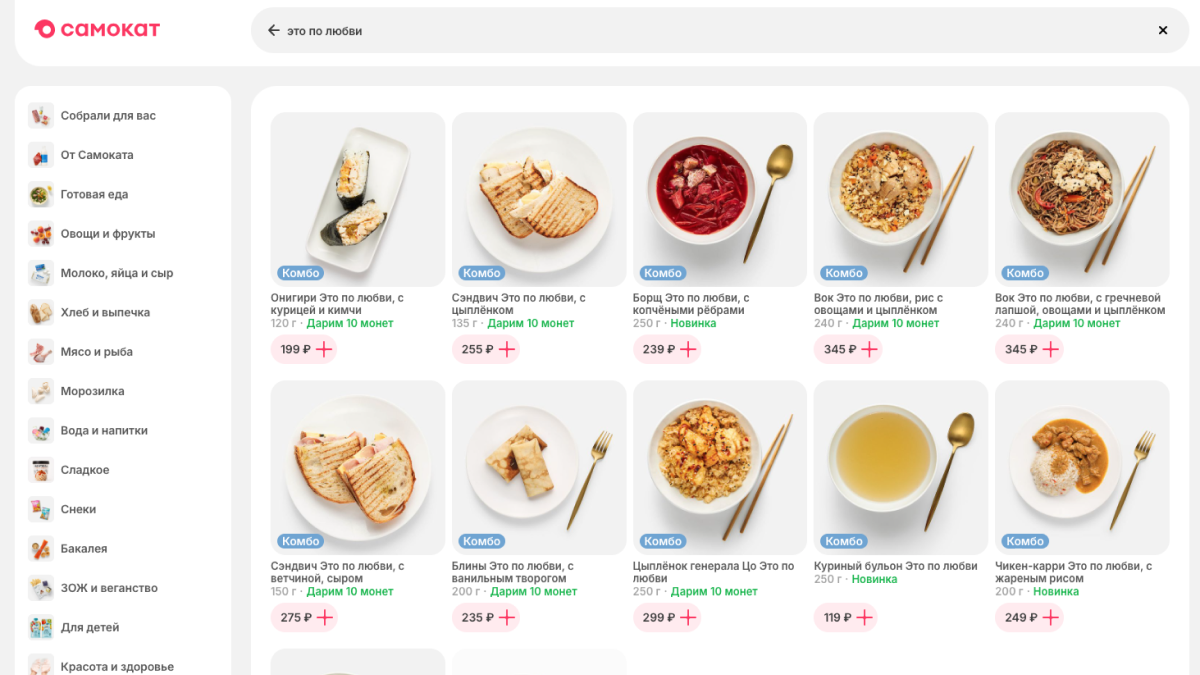The width and height of the screenshot is (1200, 675).
Task: Select the 'Сладкое' category icon
Action: [x=41, y=470]
